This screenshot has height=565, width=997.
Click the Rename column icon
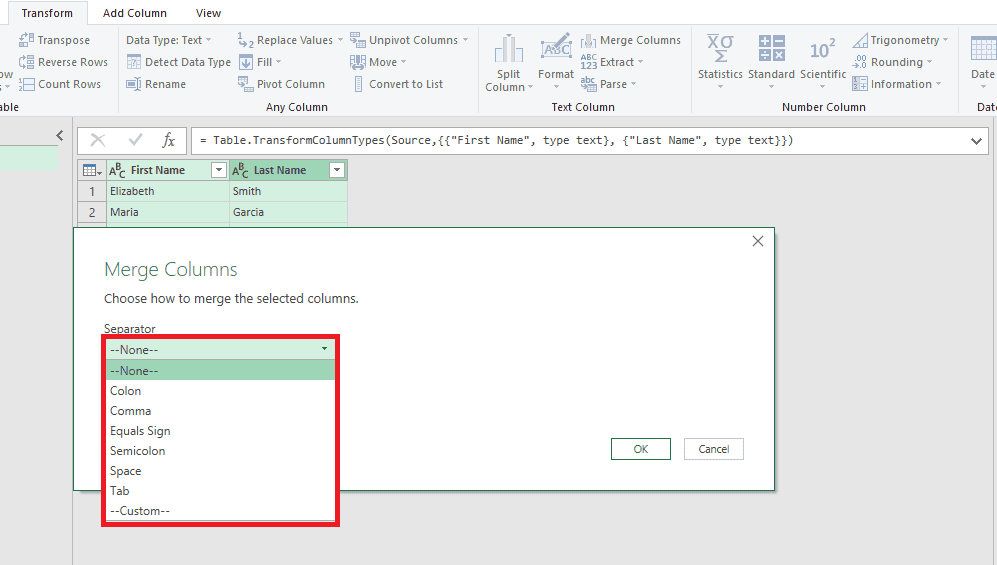pos(134,84)
